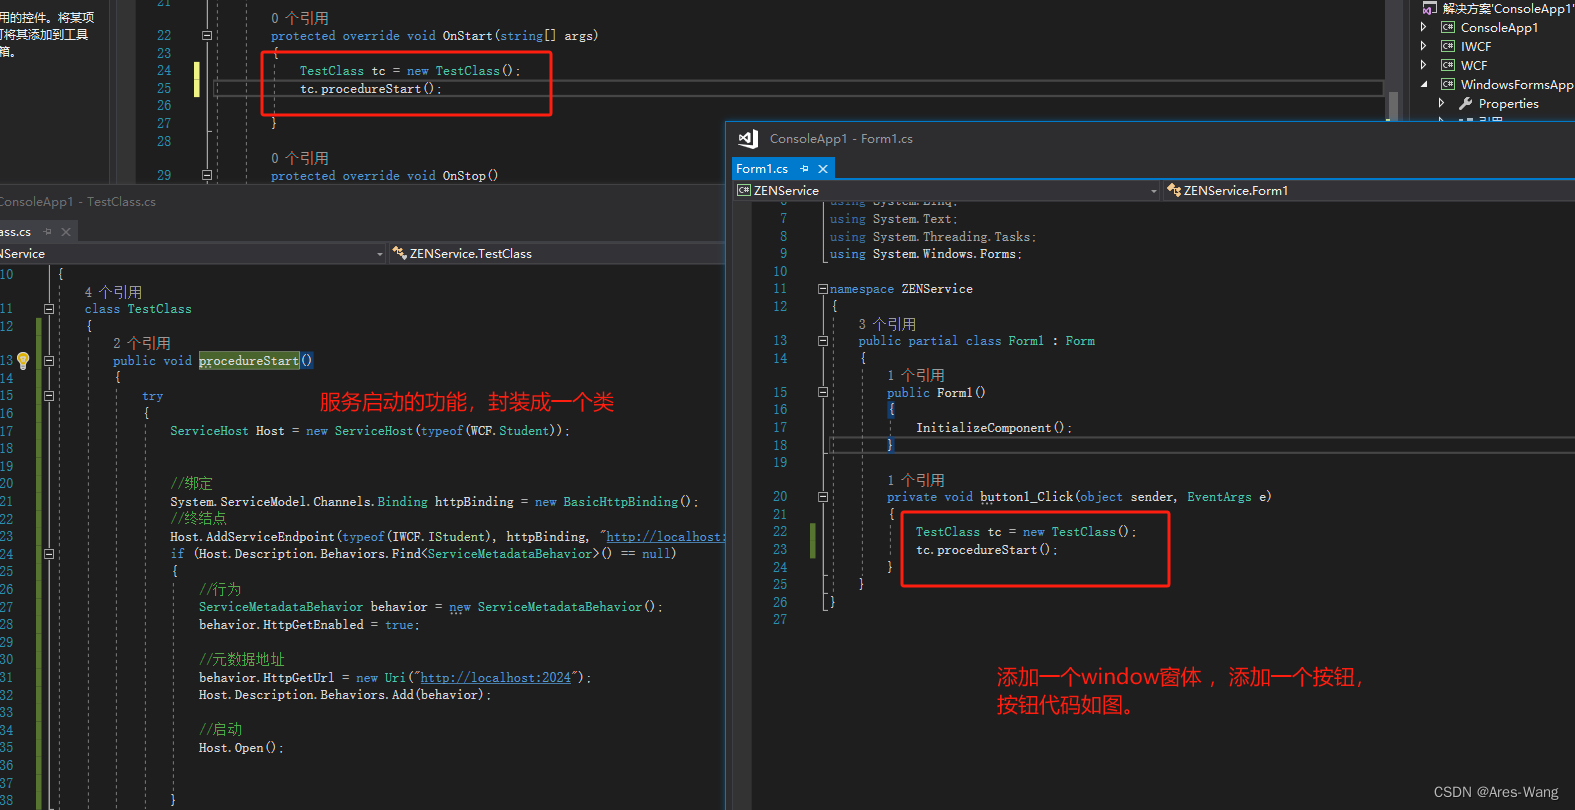
Task: Click the C# project icon next to ConsoleApp1
Action: coord(1447,27)
